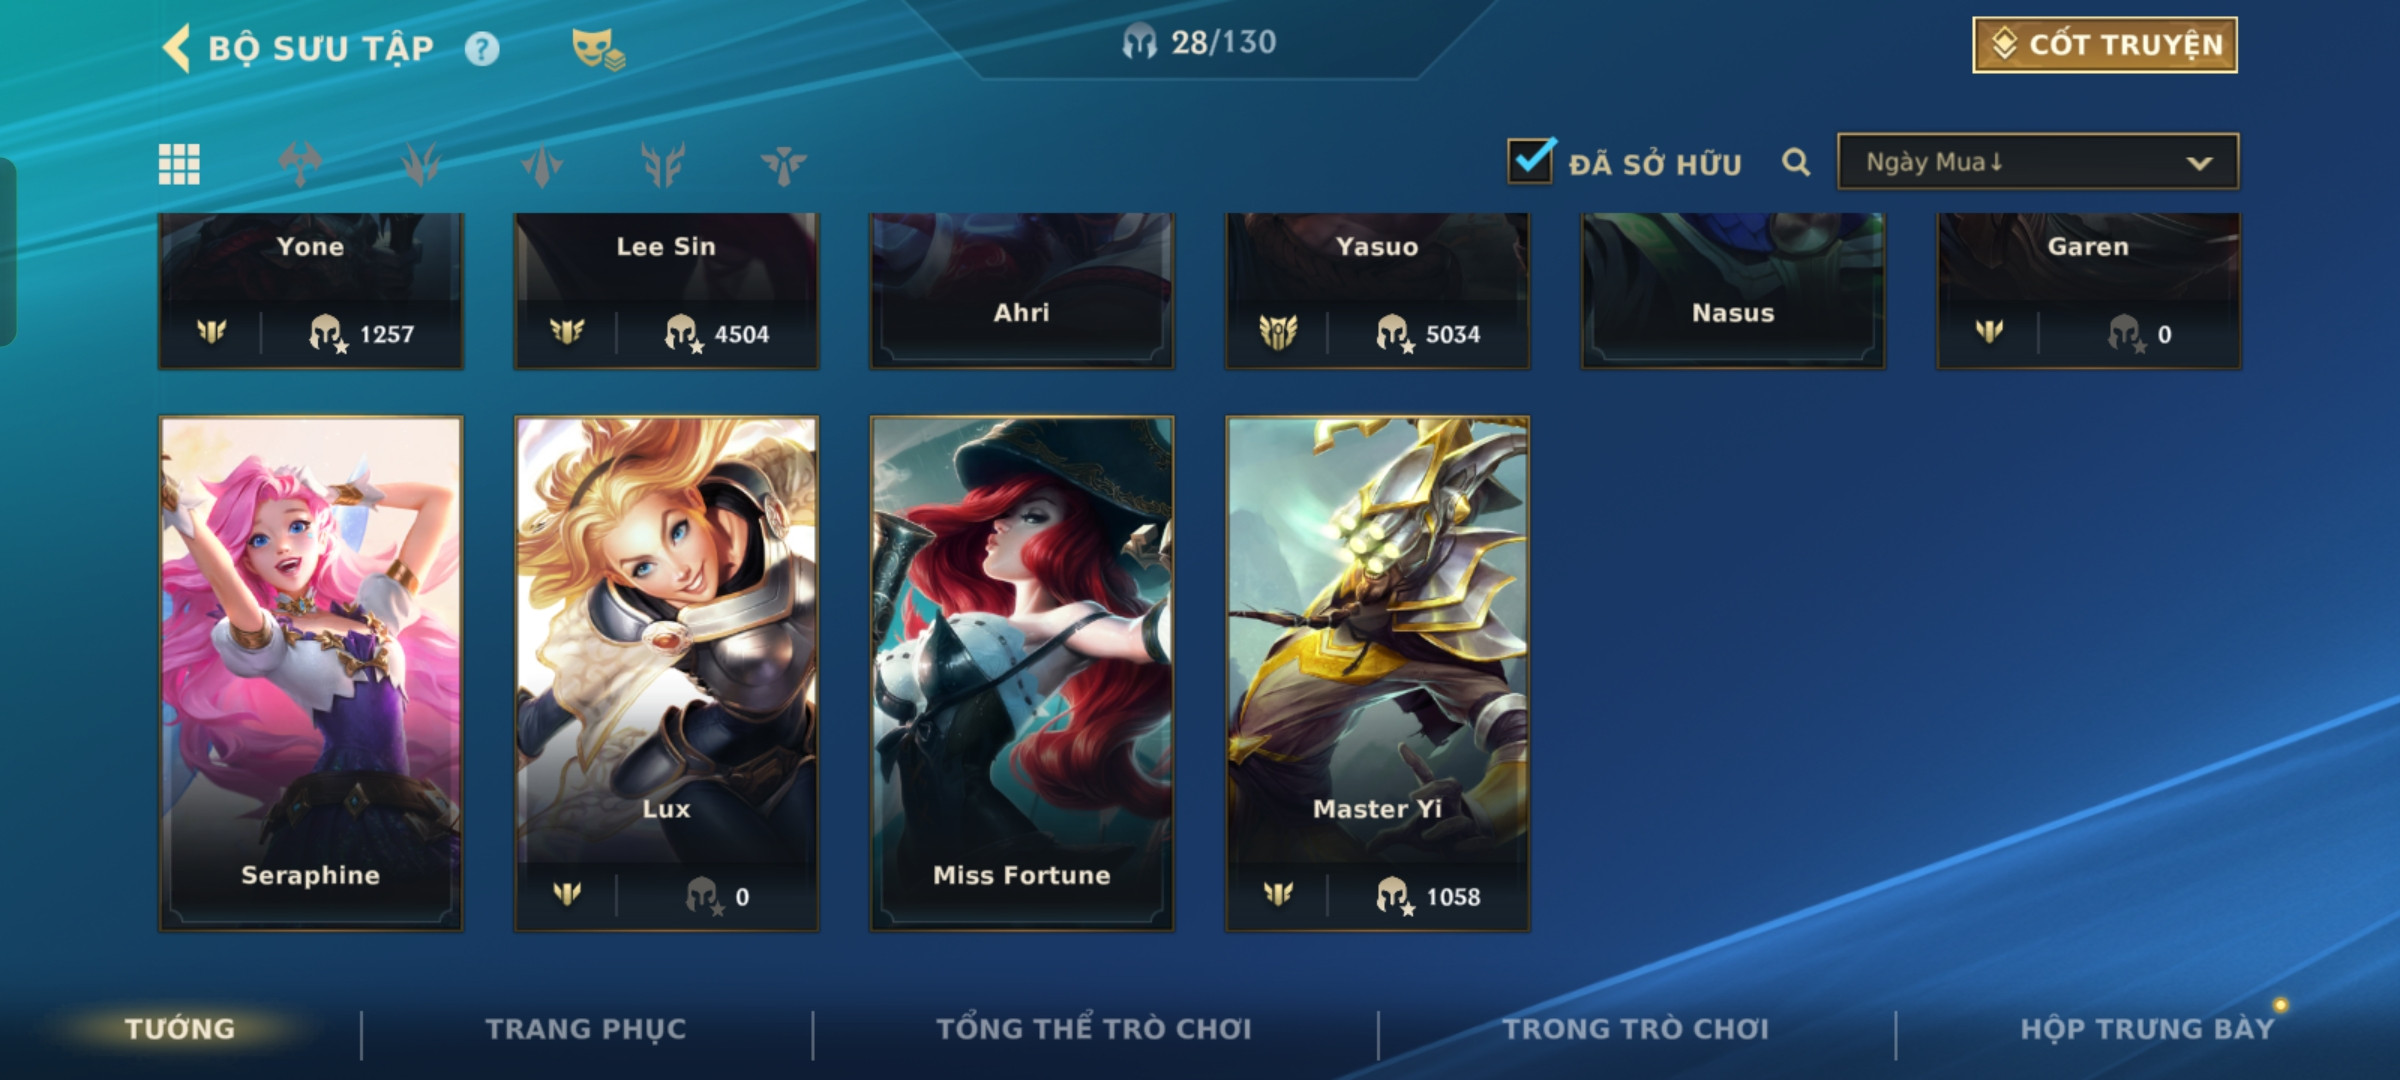Open the champion search magnifier
This screenshot has width=2400, height=1080.
(1796, 162)
